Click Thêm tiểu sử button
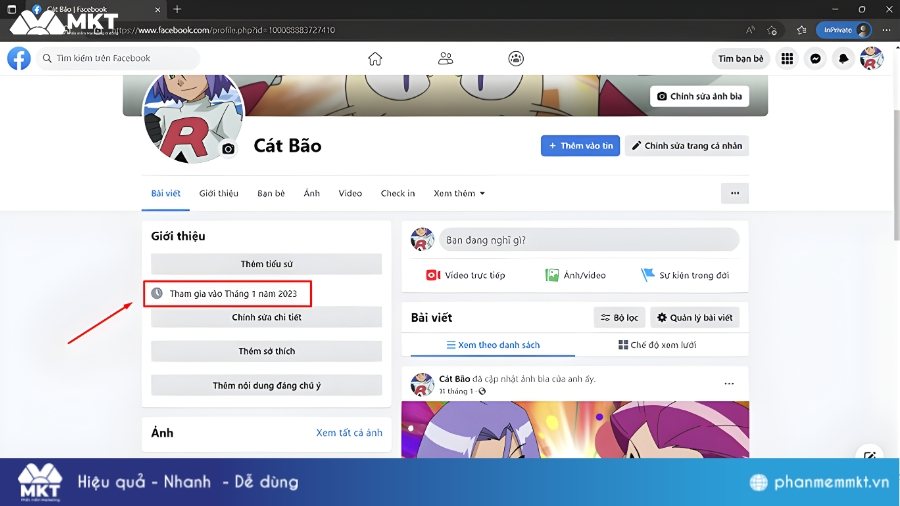900x506 pixels. (x=266, y=264)
